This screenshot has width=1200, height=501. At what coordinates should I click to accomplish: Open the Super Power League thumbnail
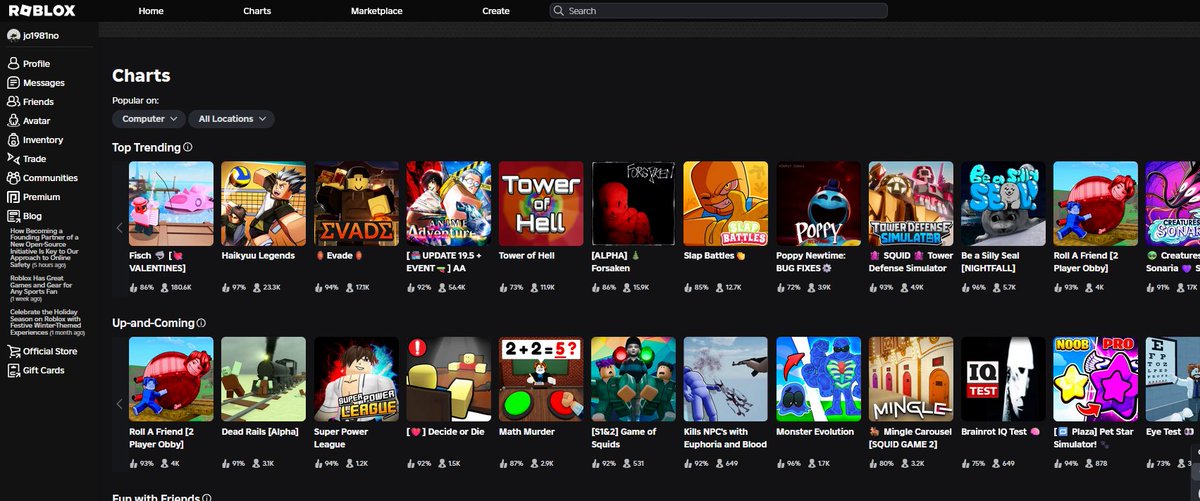click(356, 379)
